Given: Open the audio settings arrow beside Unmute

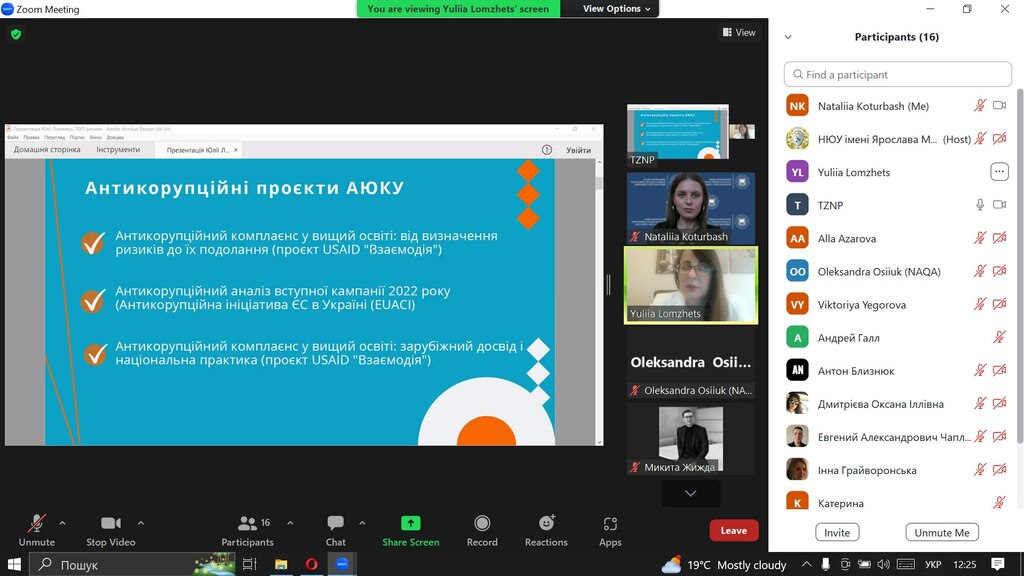Looking at the screenshot, I should [x=62, y=522].
